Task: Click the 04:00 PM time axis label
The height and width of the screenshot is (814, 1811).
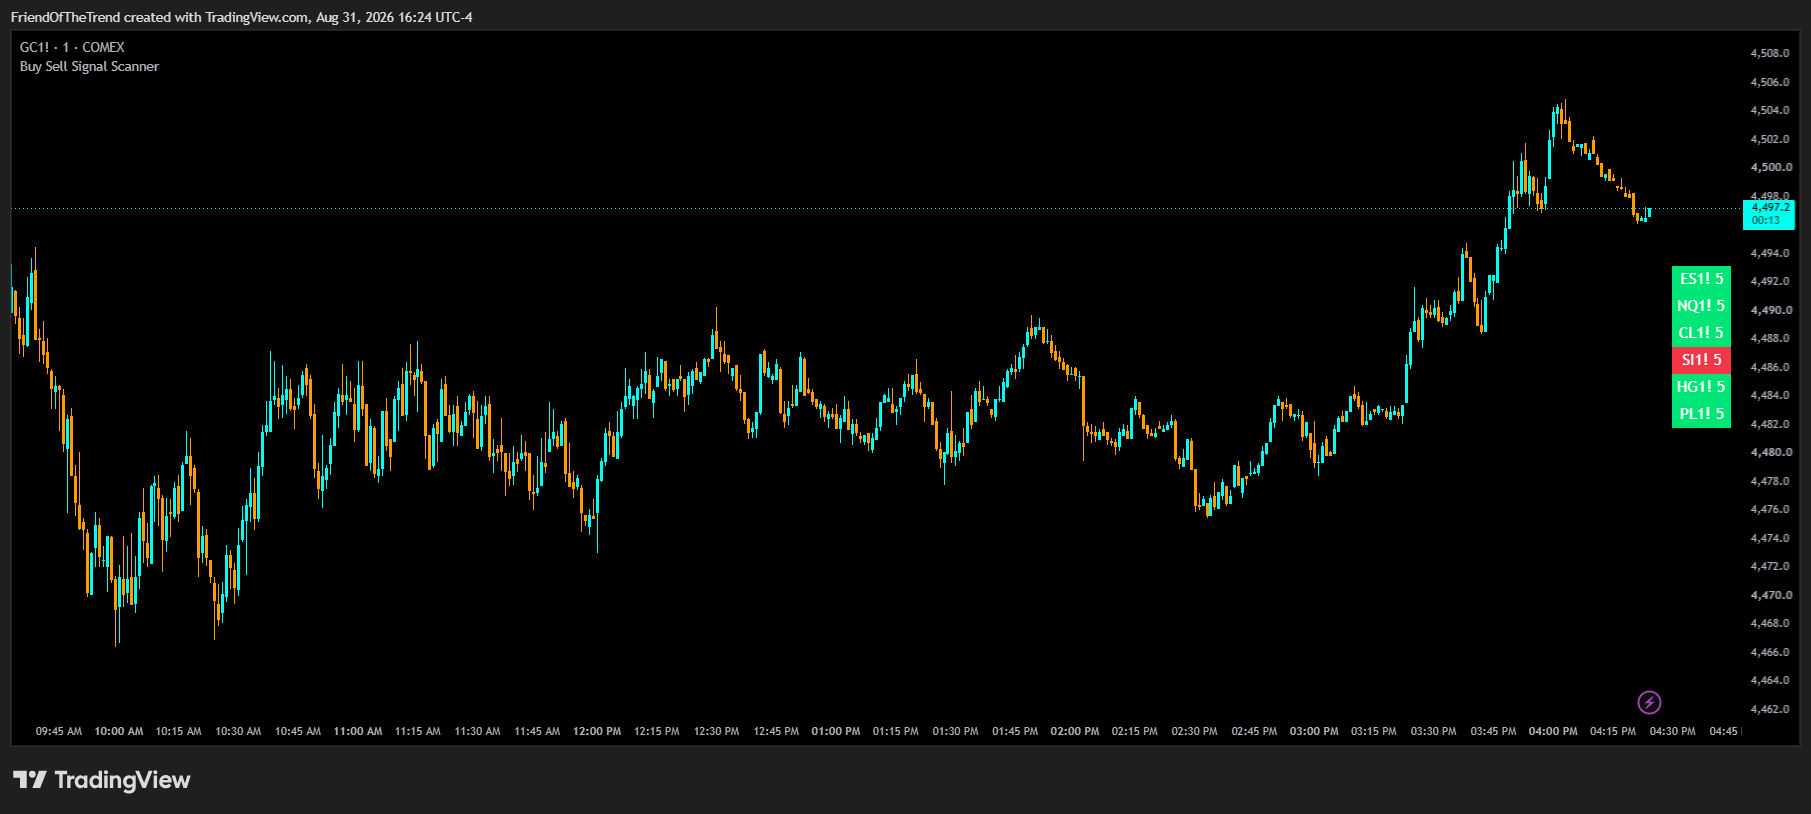Action: pyautogui.click(x=1553, y=731)
